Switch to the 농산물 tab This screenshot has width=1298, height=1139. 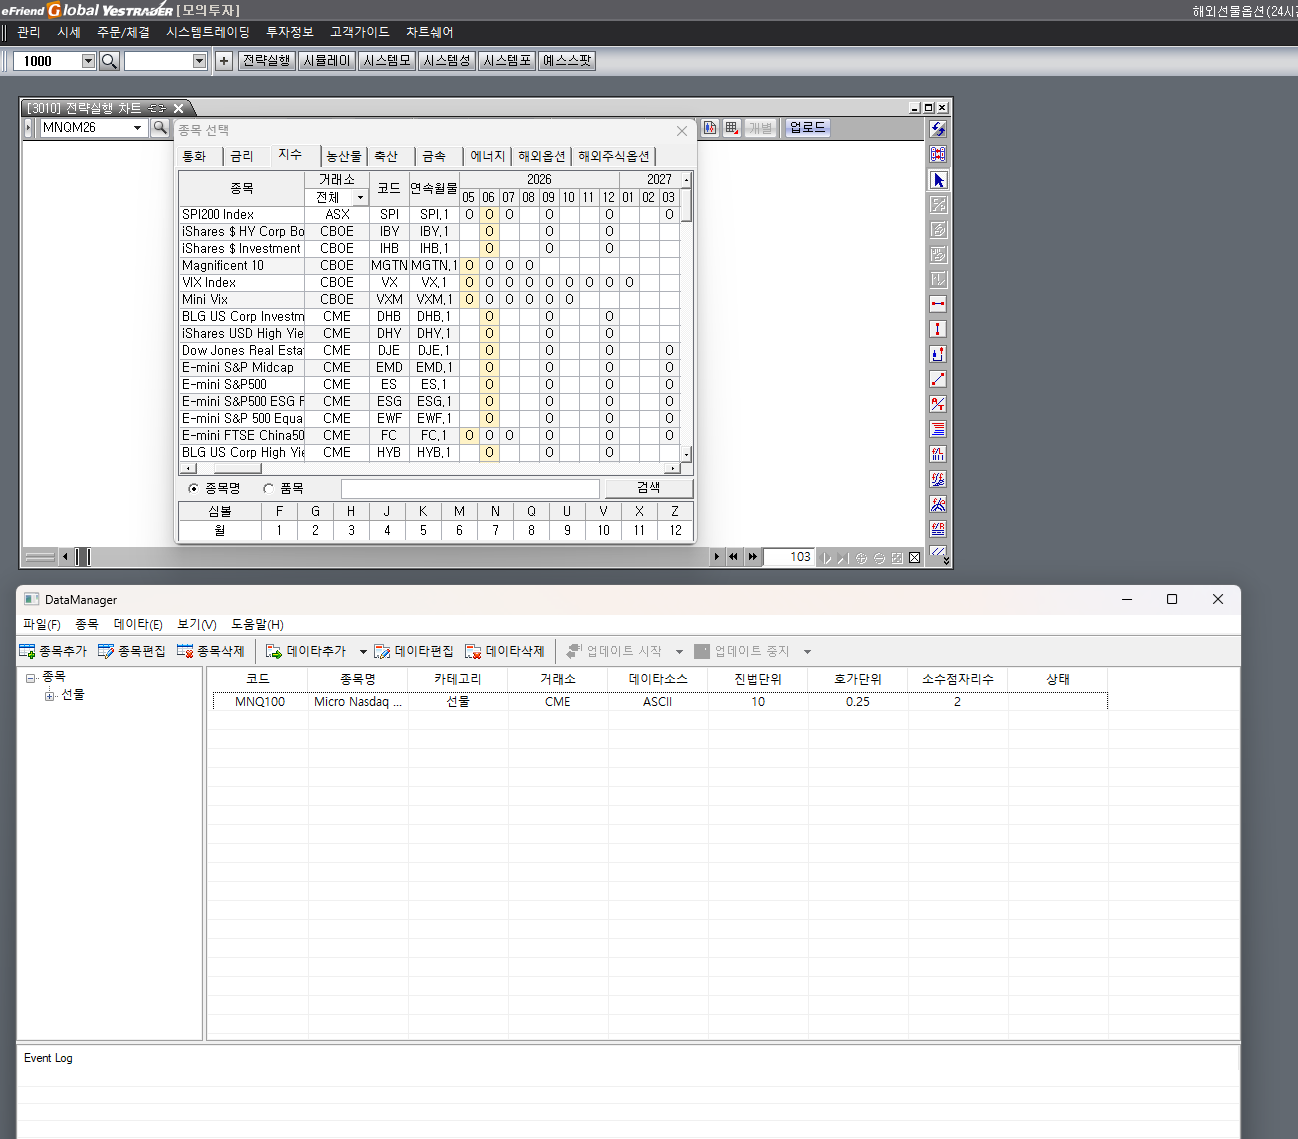click(344, 156)
